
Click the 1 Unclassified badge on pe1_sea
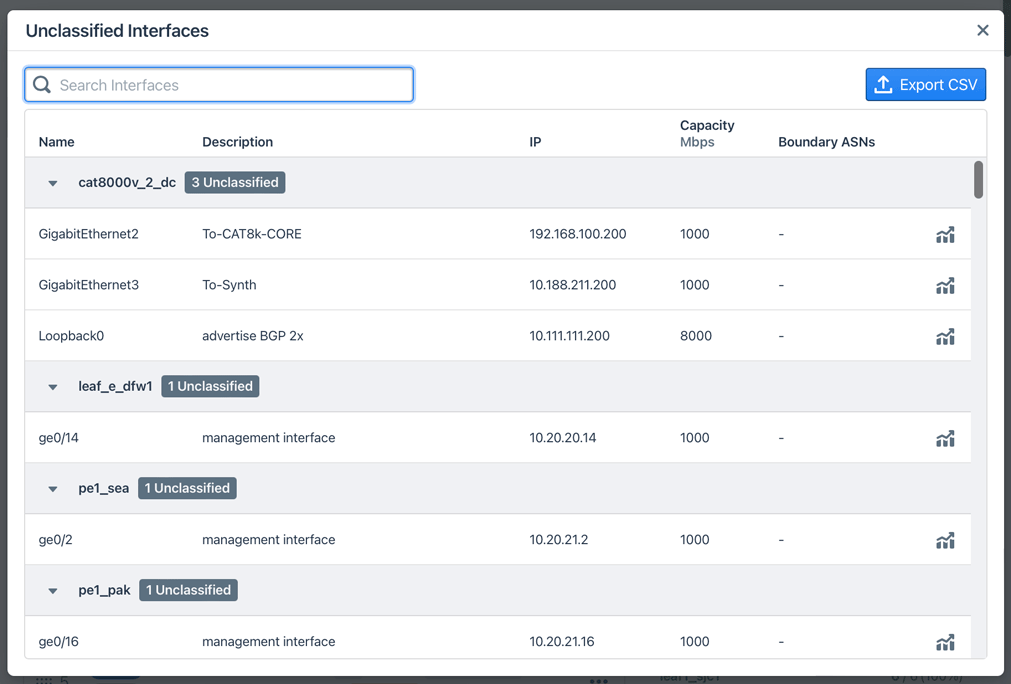[186, 488]
